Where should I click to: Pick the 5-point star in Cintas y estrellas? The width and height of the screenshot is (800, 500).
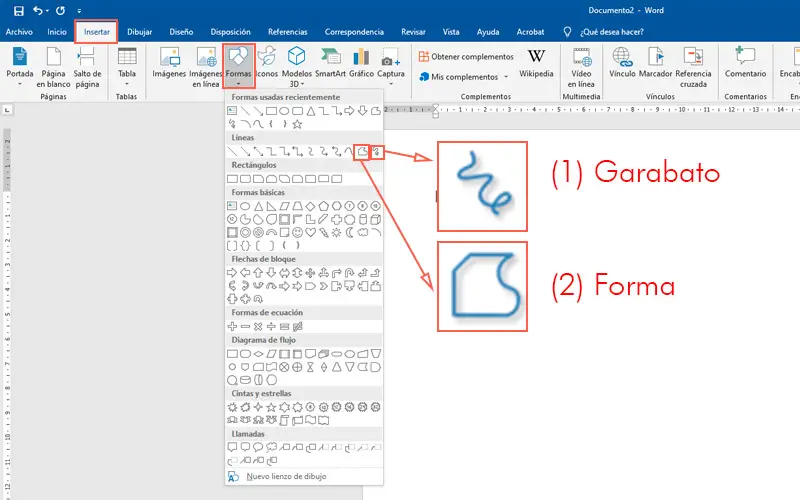(271, 407)
